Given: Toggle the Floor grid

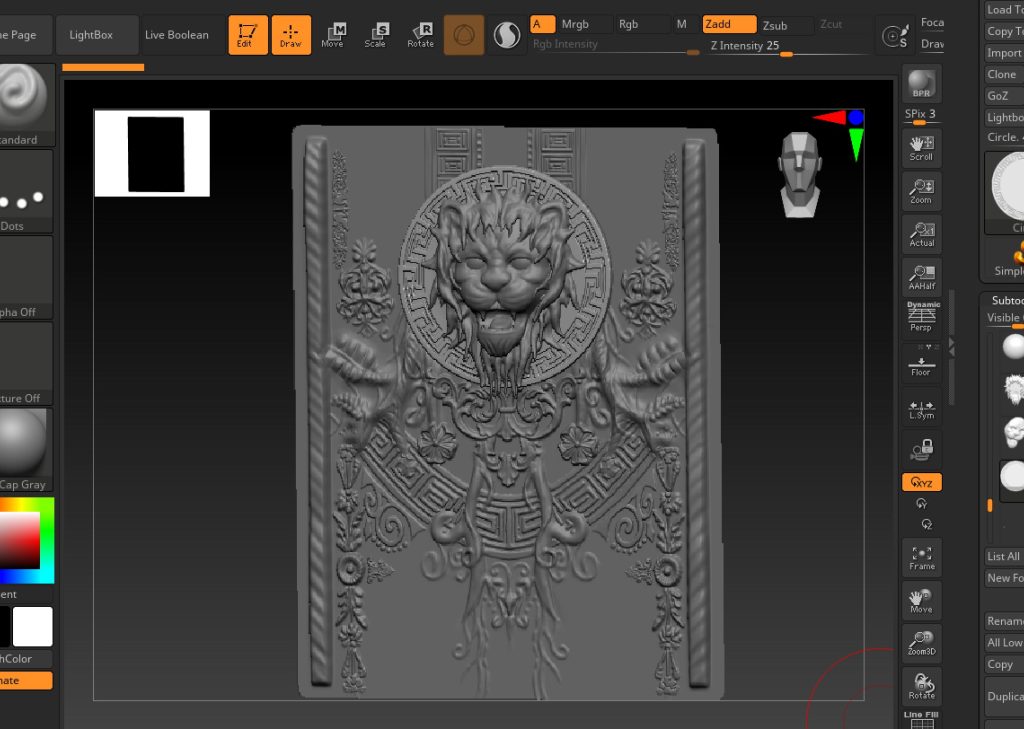Looking at the screenshot, I should click(x=921, y=363).
